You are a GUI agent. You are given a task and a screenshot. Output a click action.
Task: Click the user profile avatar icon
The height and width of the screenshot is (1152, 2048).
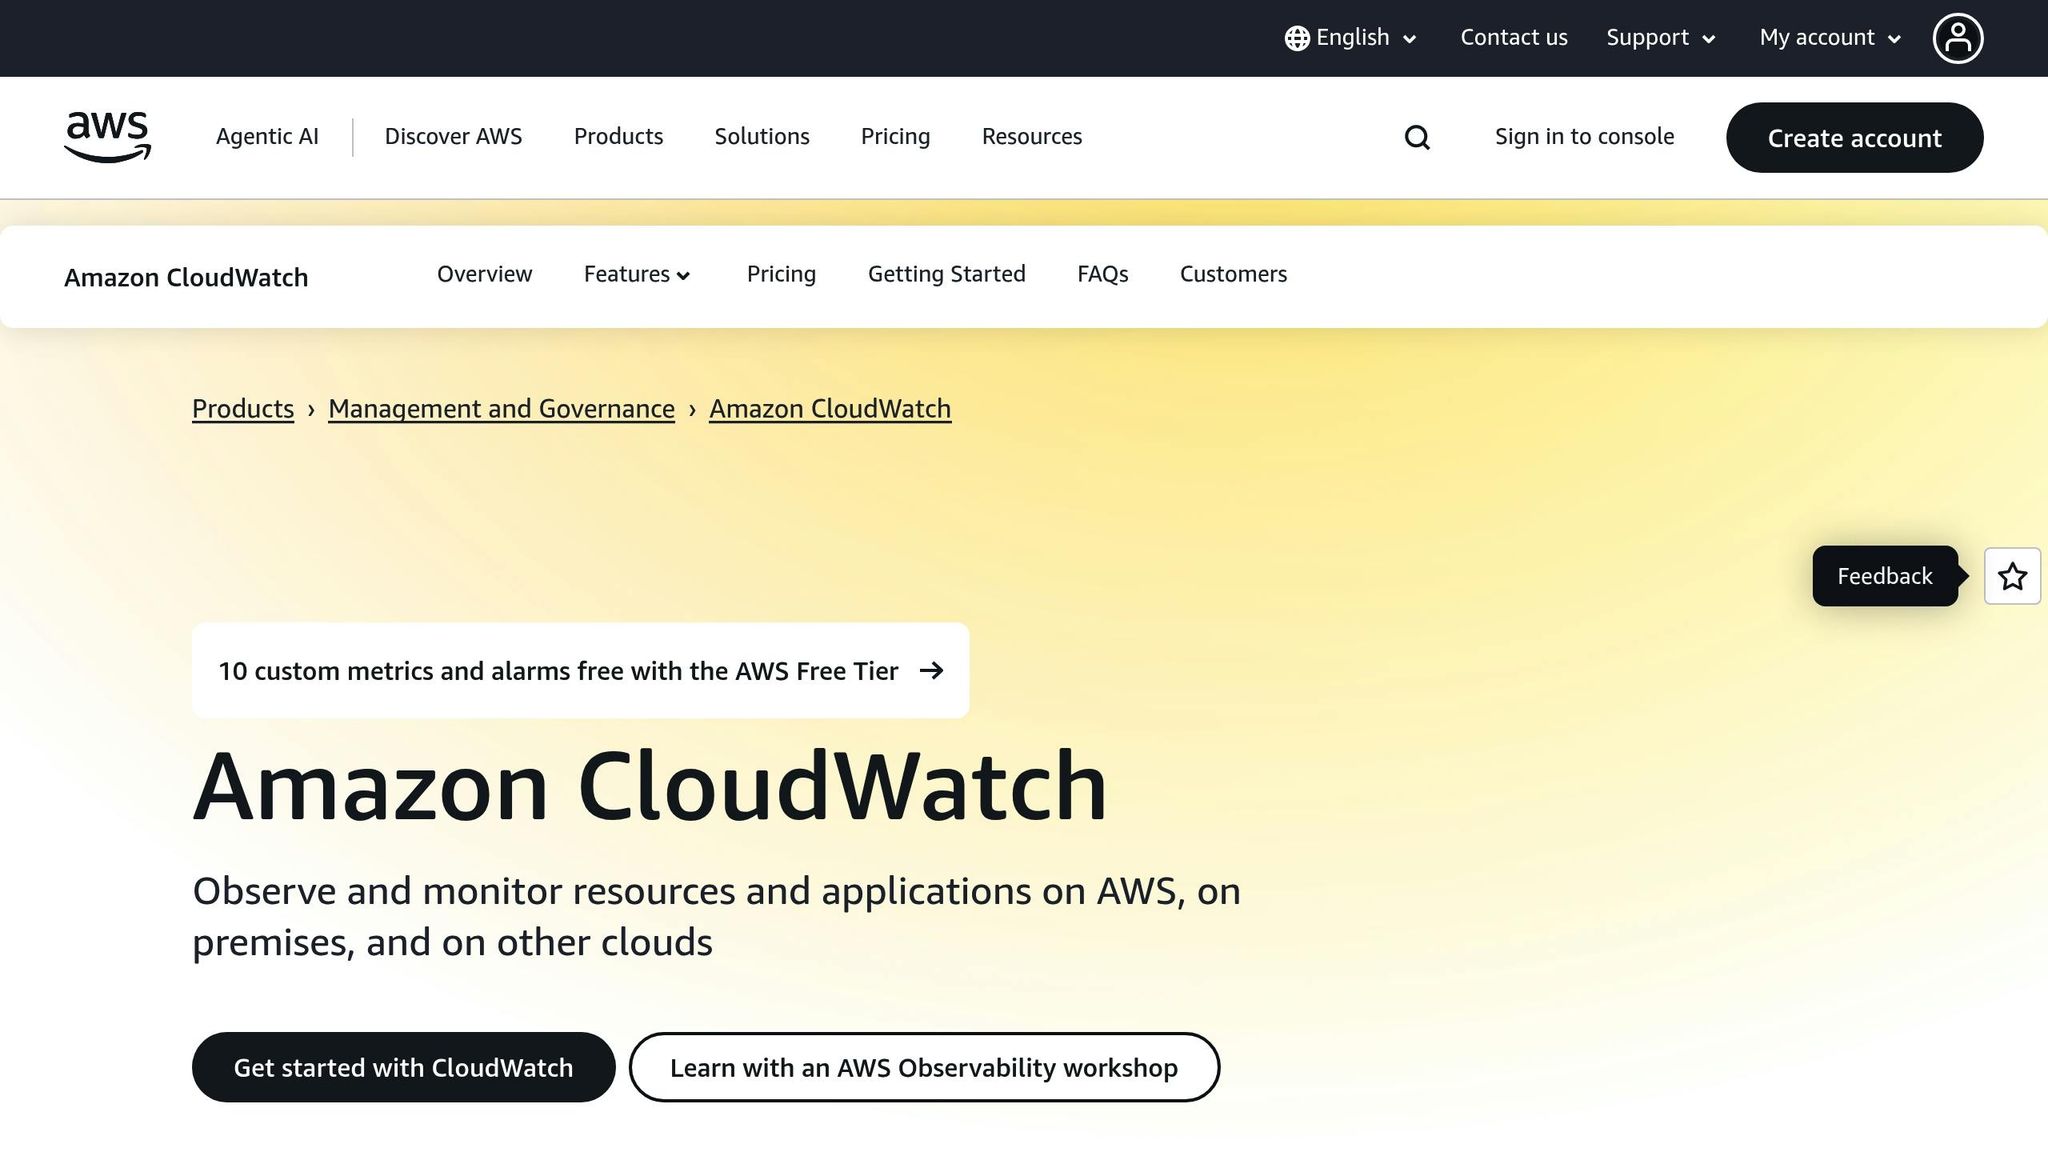coord(1957,38)
